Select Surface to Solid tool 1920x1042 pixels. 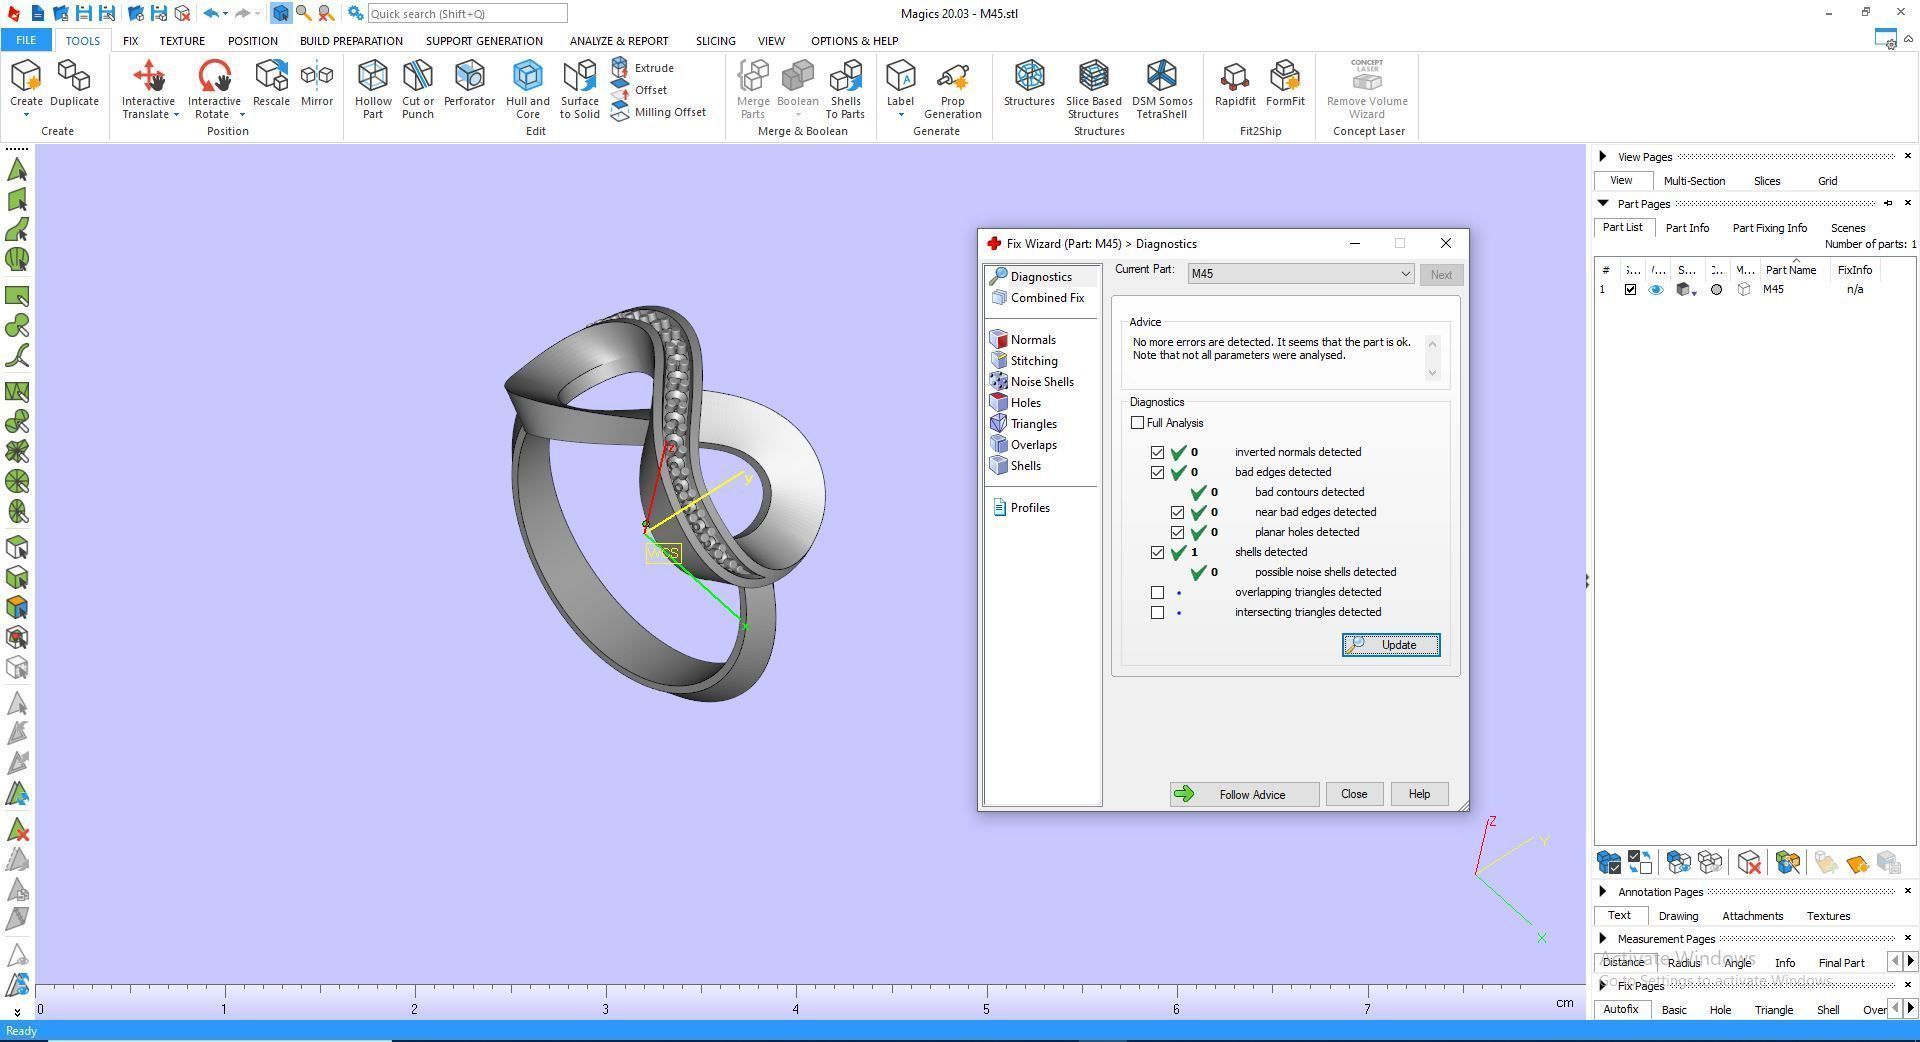(579, 89)
